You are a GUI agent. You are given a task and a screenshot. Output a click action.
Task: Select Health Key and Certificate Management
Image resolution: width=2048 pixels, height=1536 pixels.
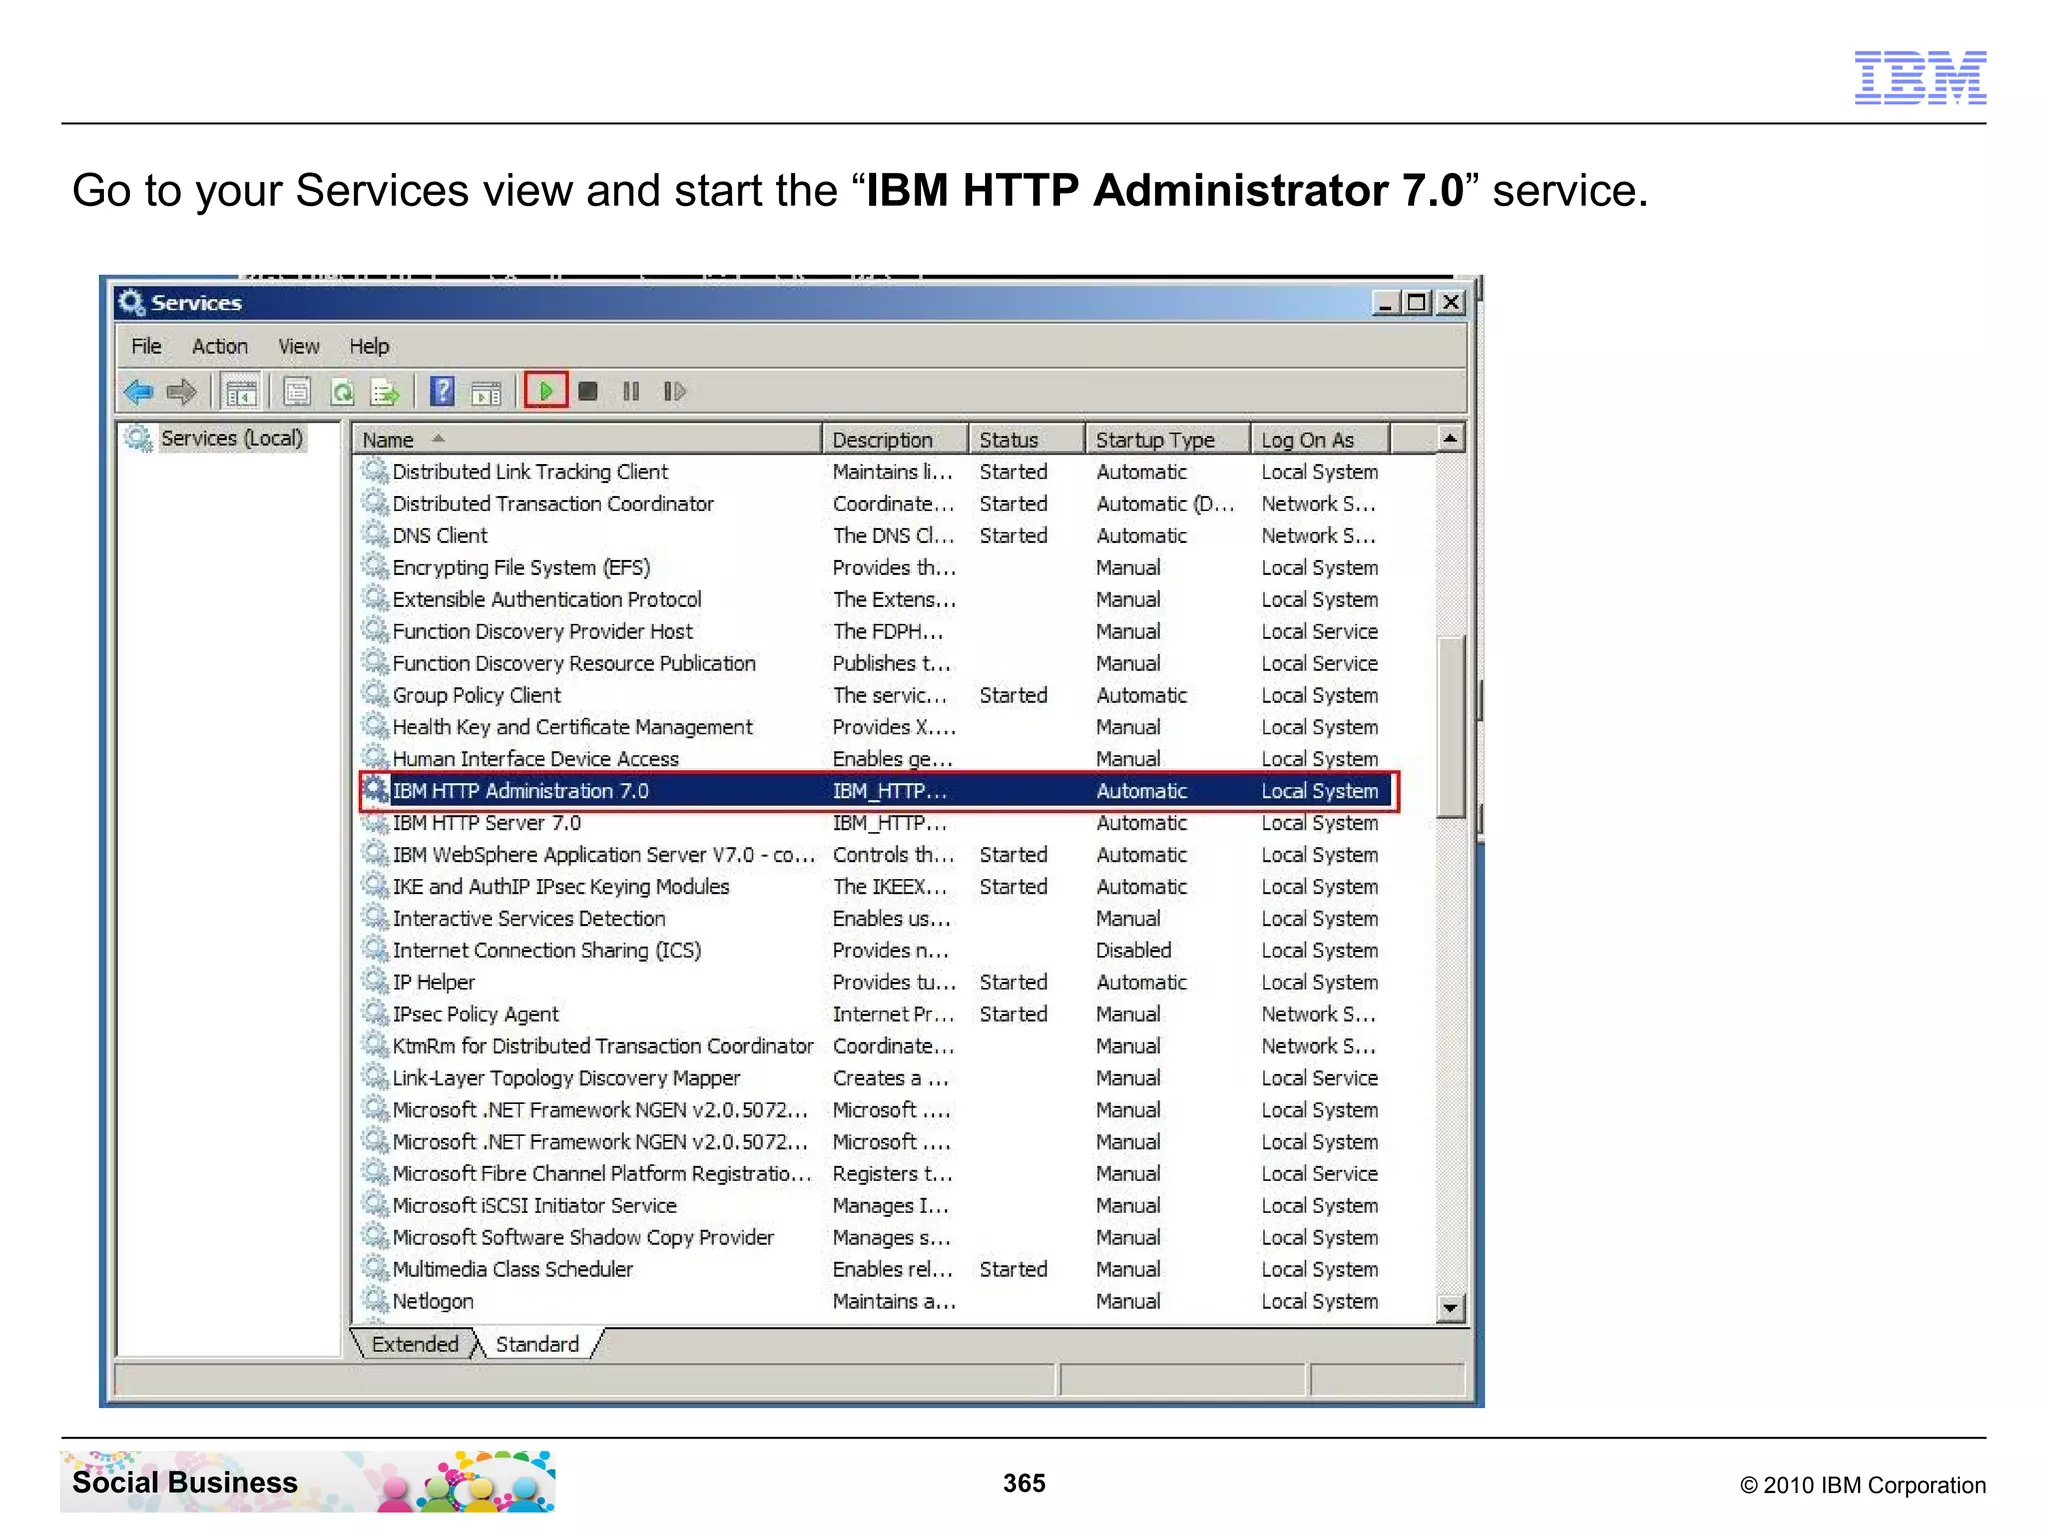[875, 727]
